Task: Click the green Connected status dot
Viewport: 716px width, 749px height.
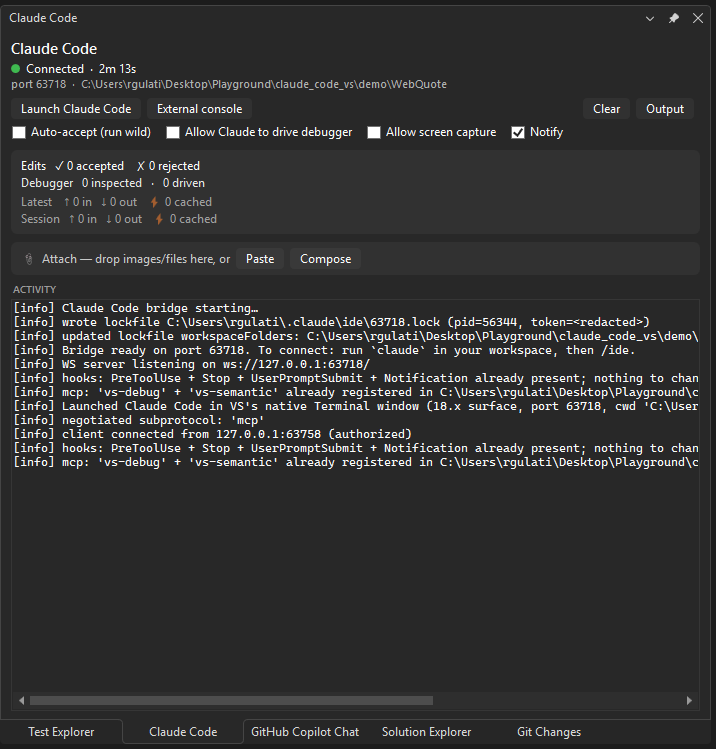Action: [16, 69]
